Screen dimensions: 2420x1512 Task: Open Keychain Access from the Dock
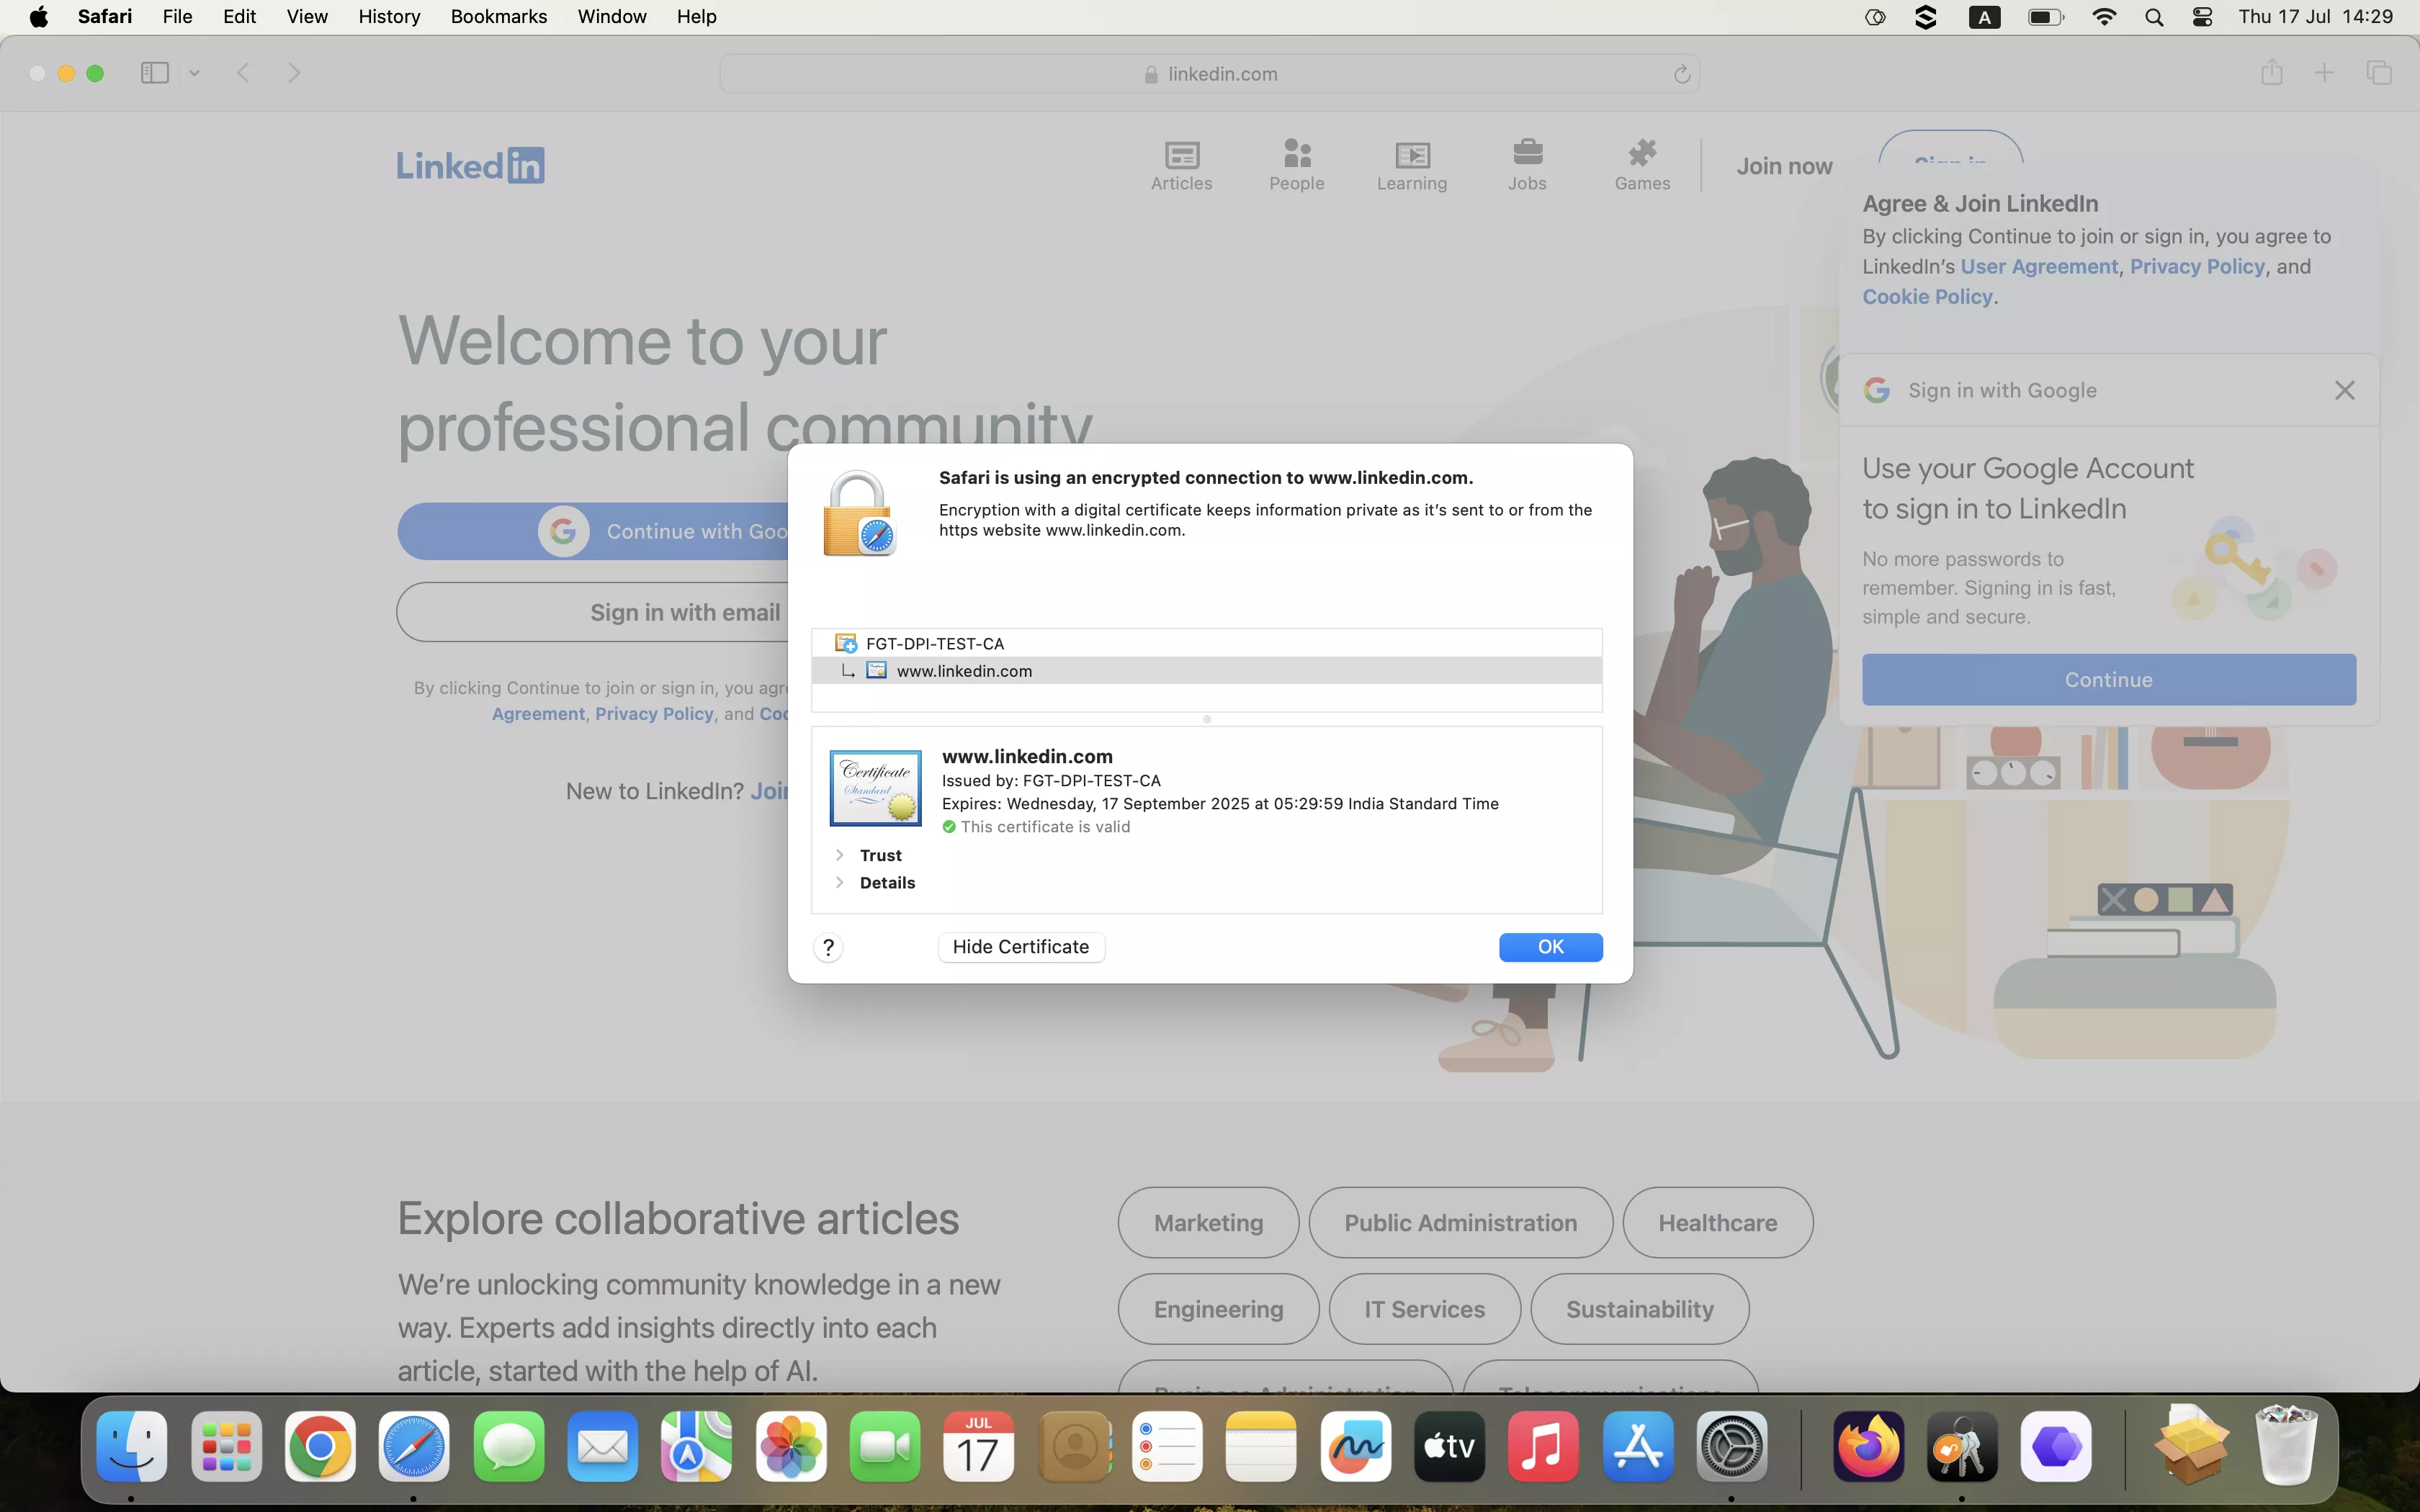(1962, 1447)
